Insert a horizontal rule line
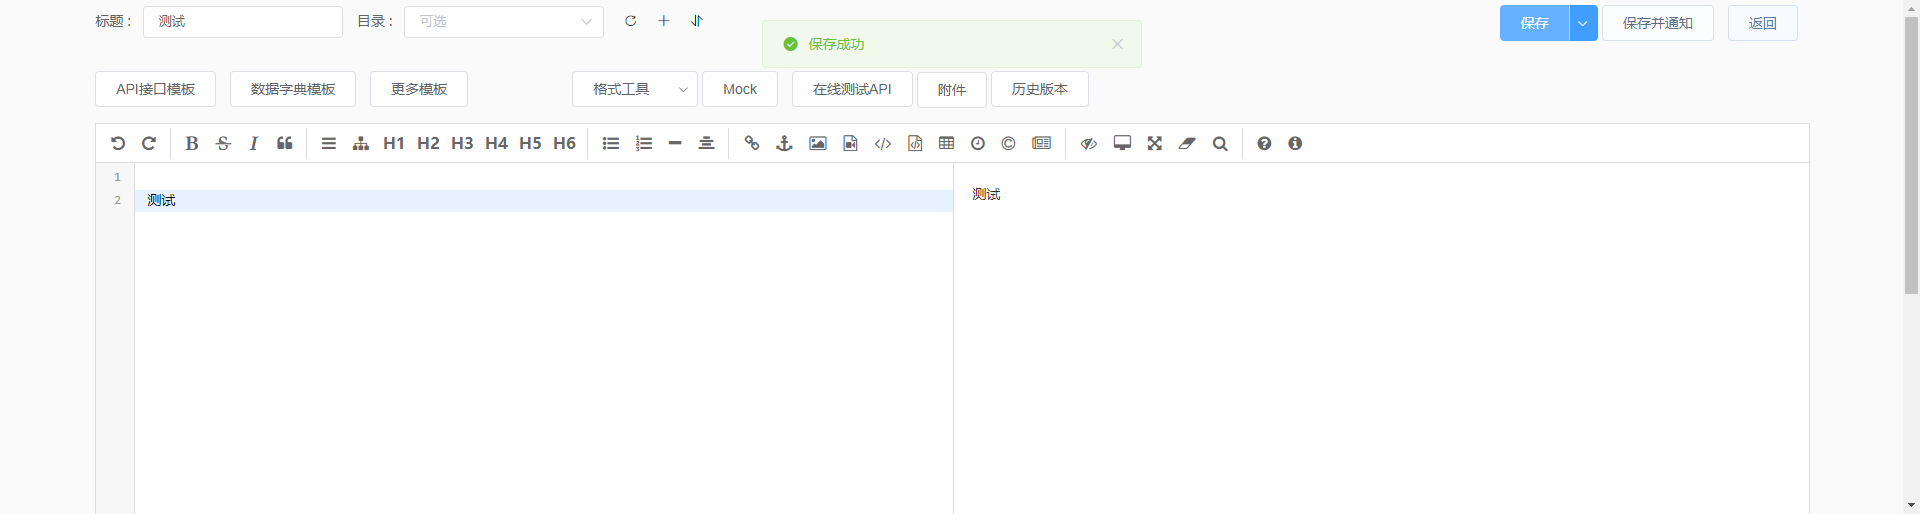1920x514 pixels. (675, 143)
